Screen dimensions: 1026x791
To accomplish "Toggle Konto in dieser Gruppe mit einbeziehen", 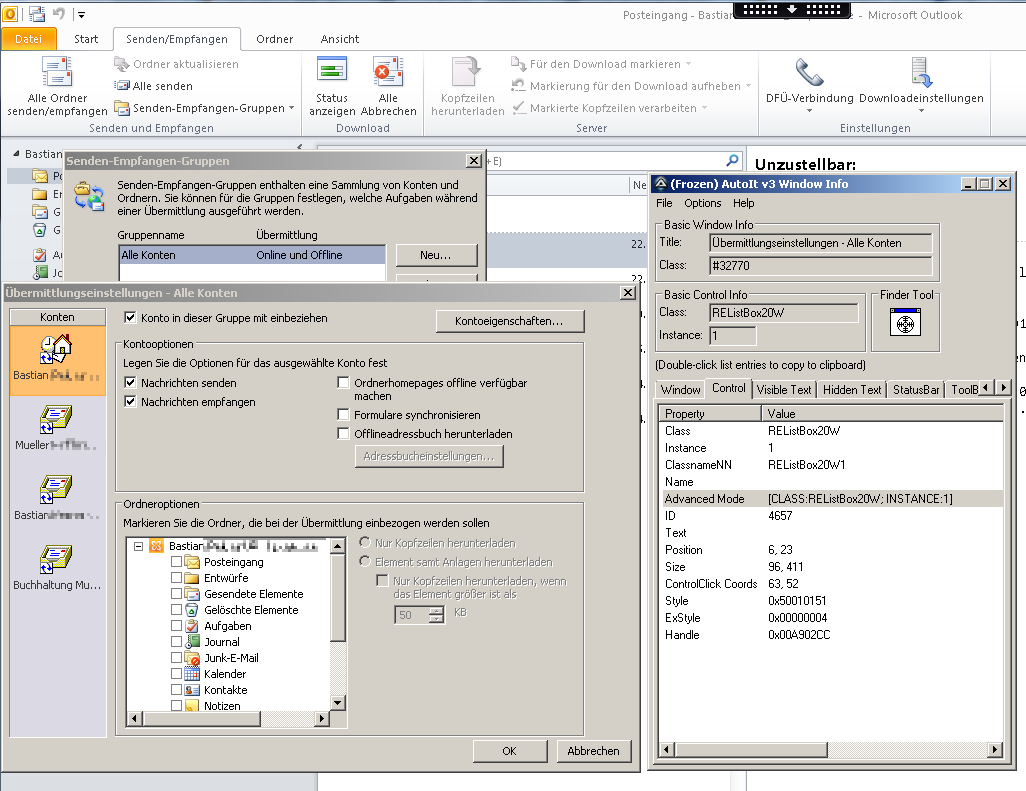I will (130, 318).
